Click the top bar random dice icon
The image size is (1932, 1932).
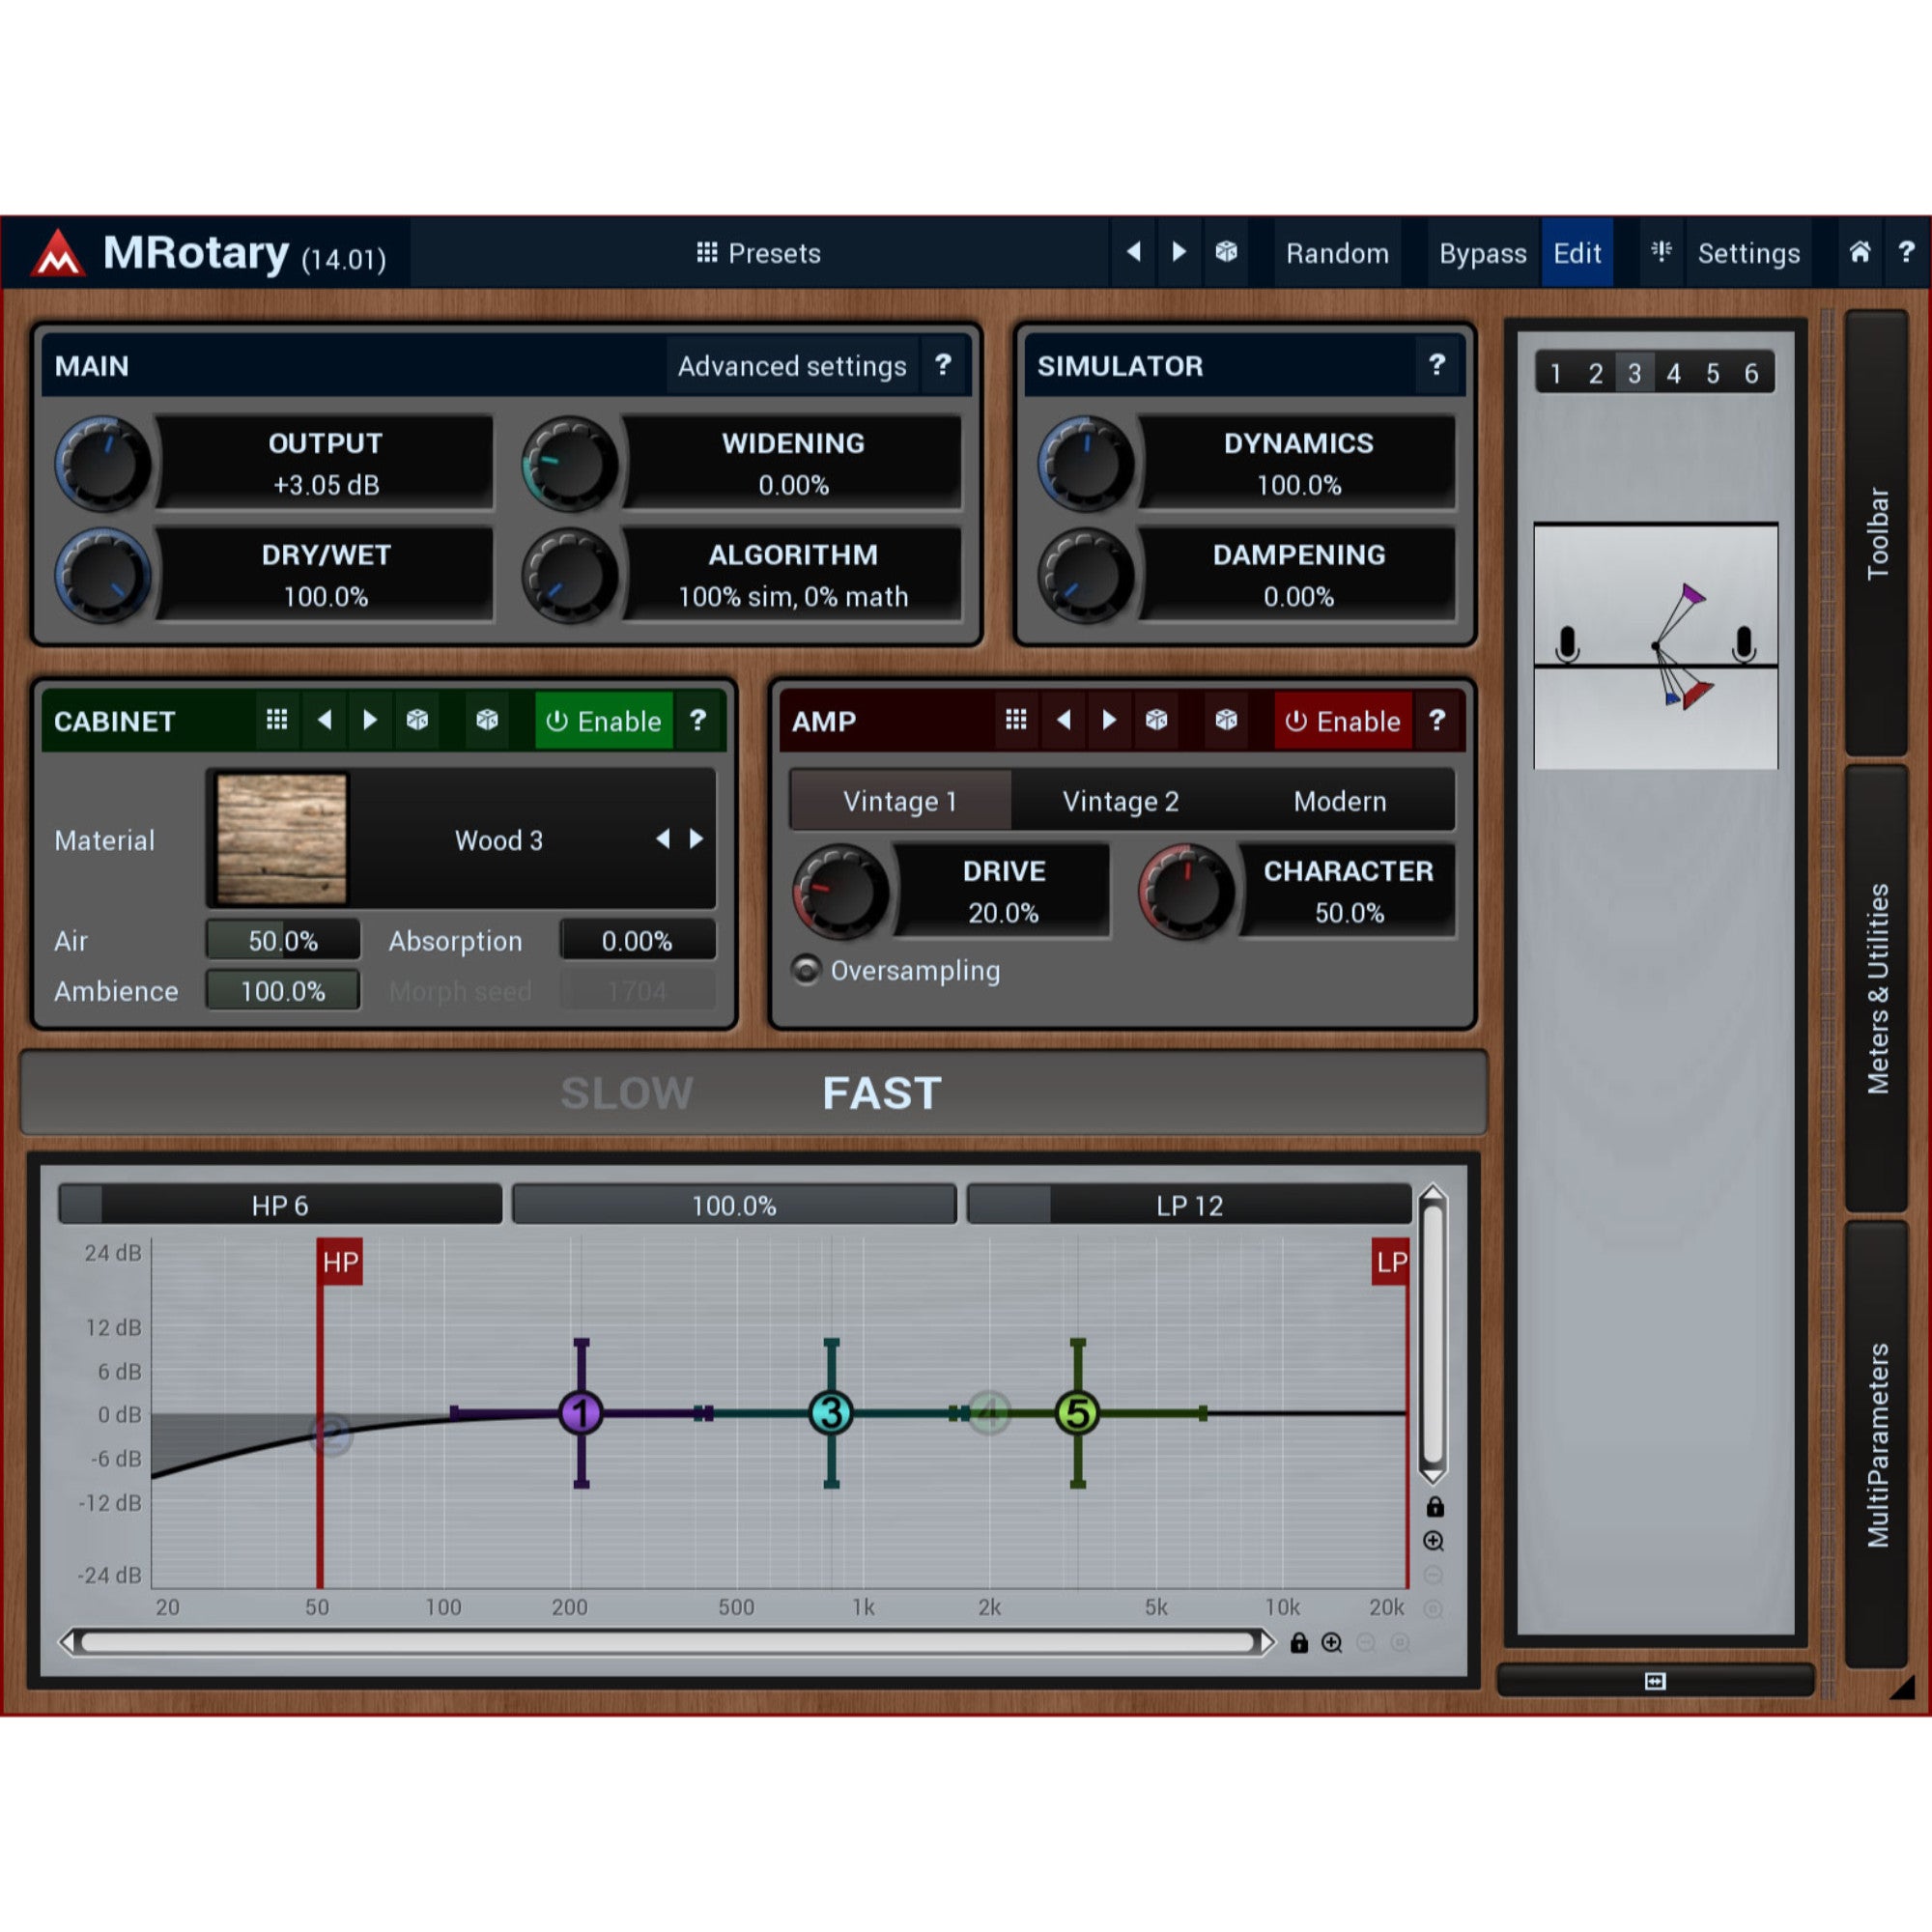coord(1226,252)
